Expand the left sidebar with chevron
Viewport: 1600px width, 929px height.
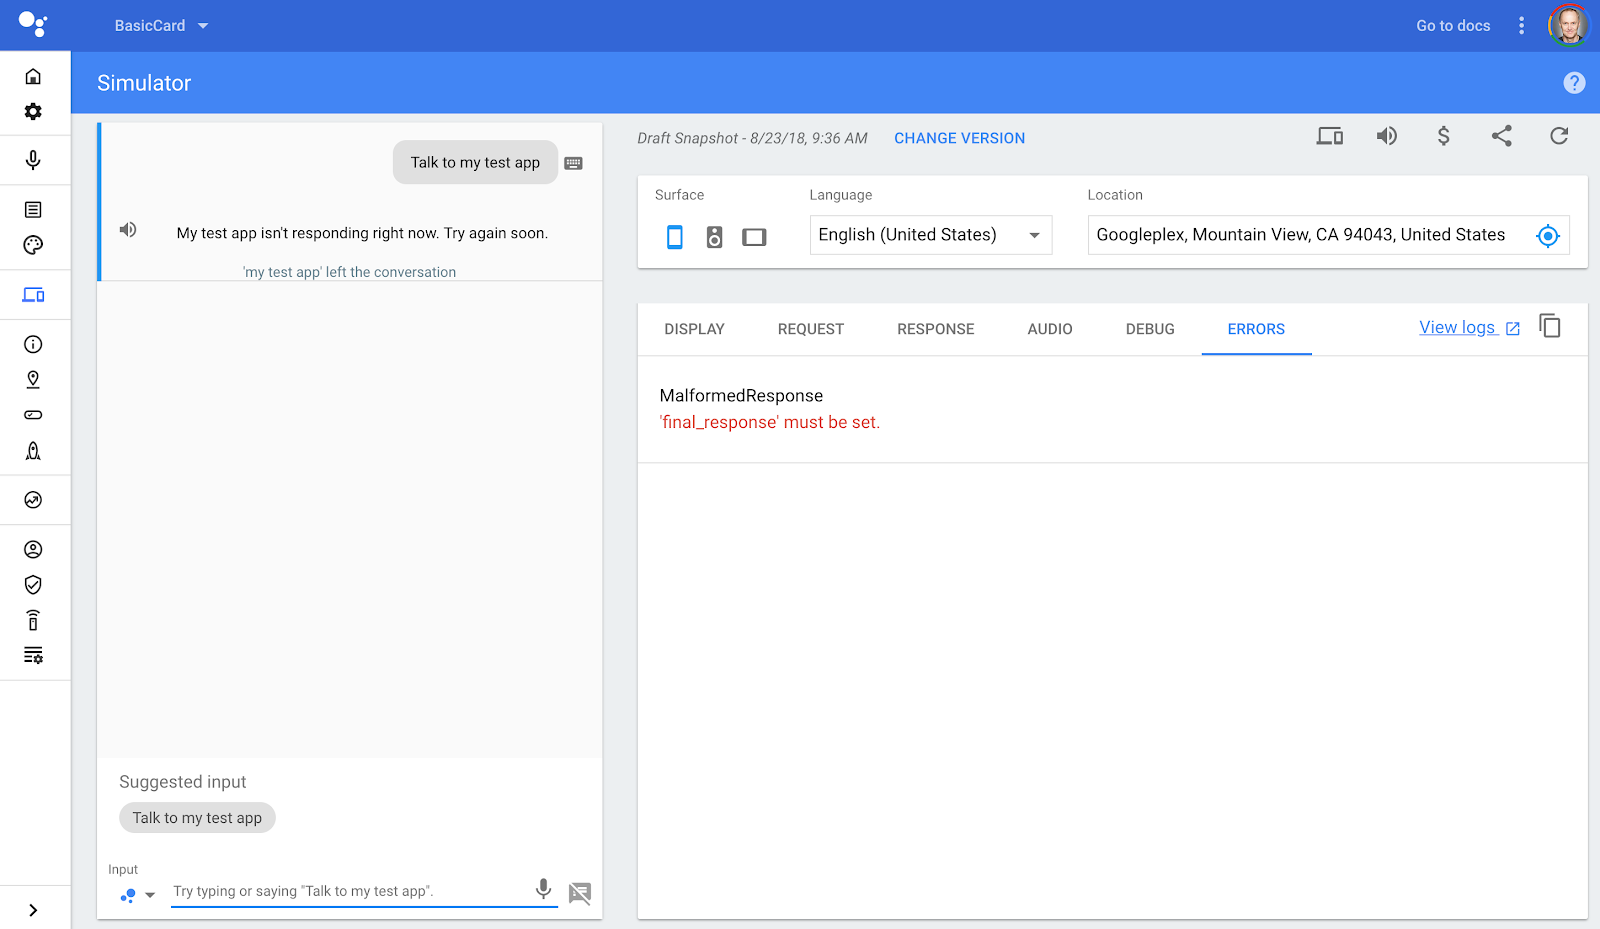coord(33,910)
